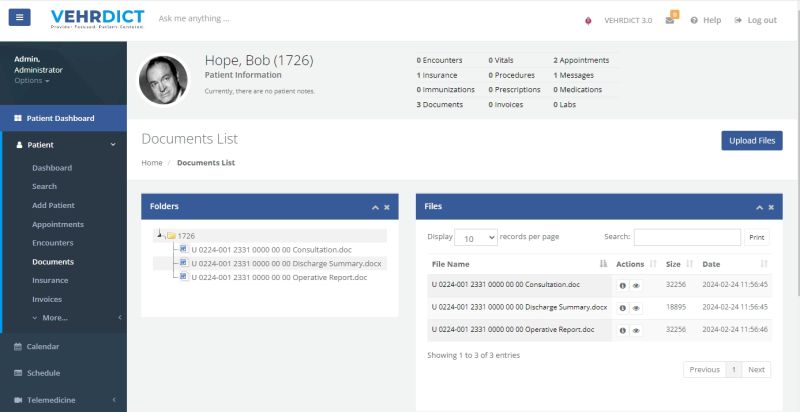Screen dimensions: 800x412
Task: Click the Files search input field
Action: (687, 237)
